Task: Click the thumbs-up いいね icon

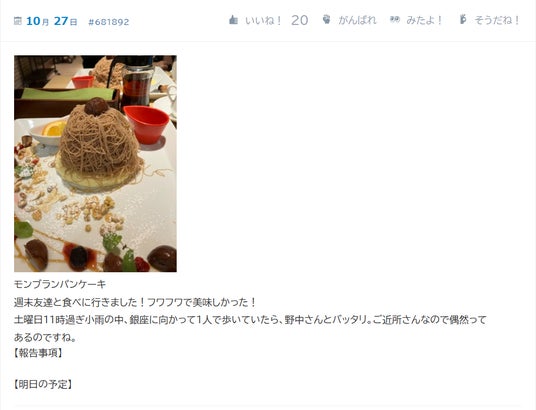Action: [x=233, y=20]
